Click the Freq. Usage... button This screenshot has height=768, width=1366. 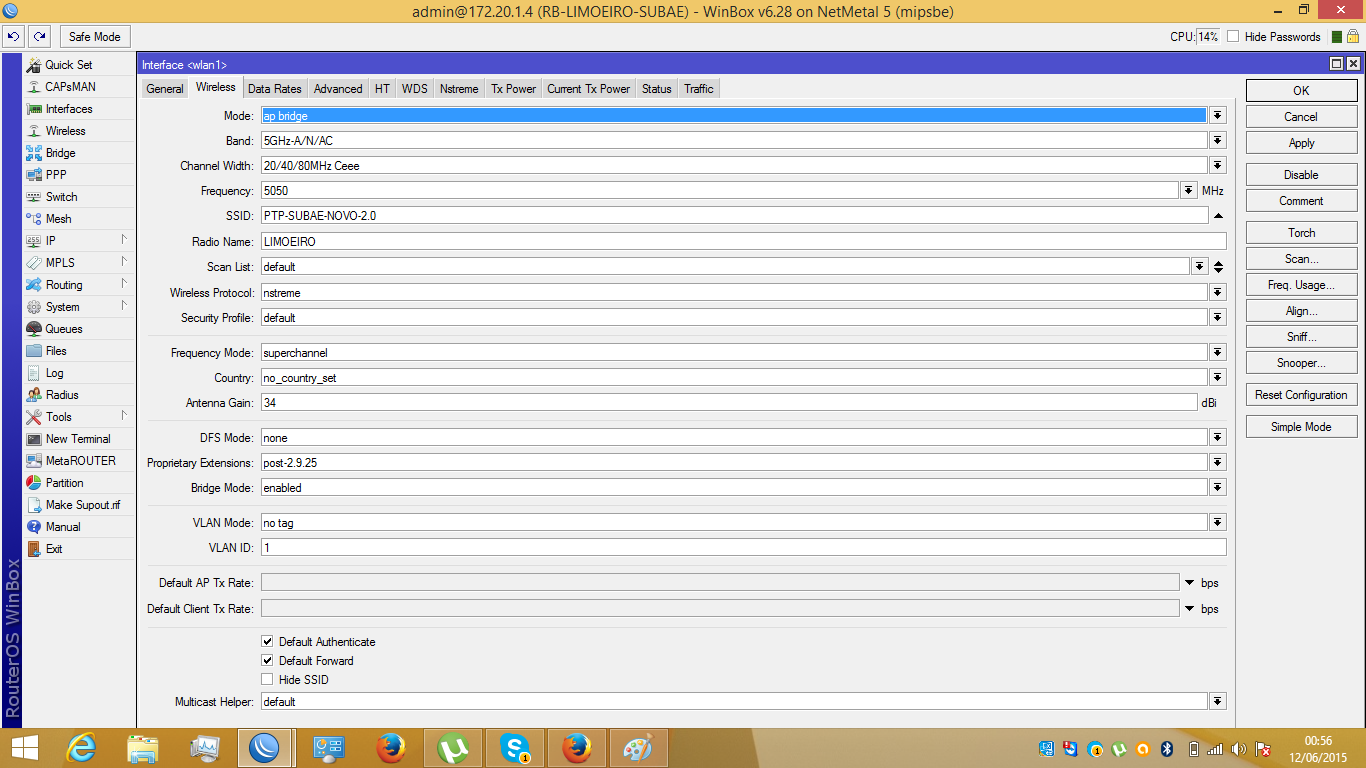[x=1301, y=285]
